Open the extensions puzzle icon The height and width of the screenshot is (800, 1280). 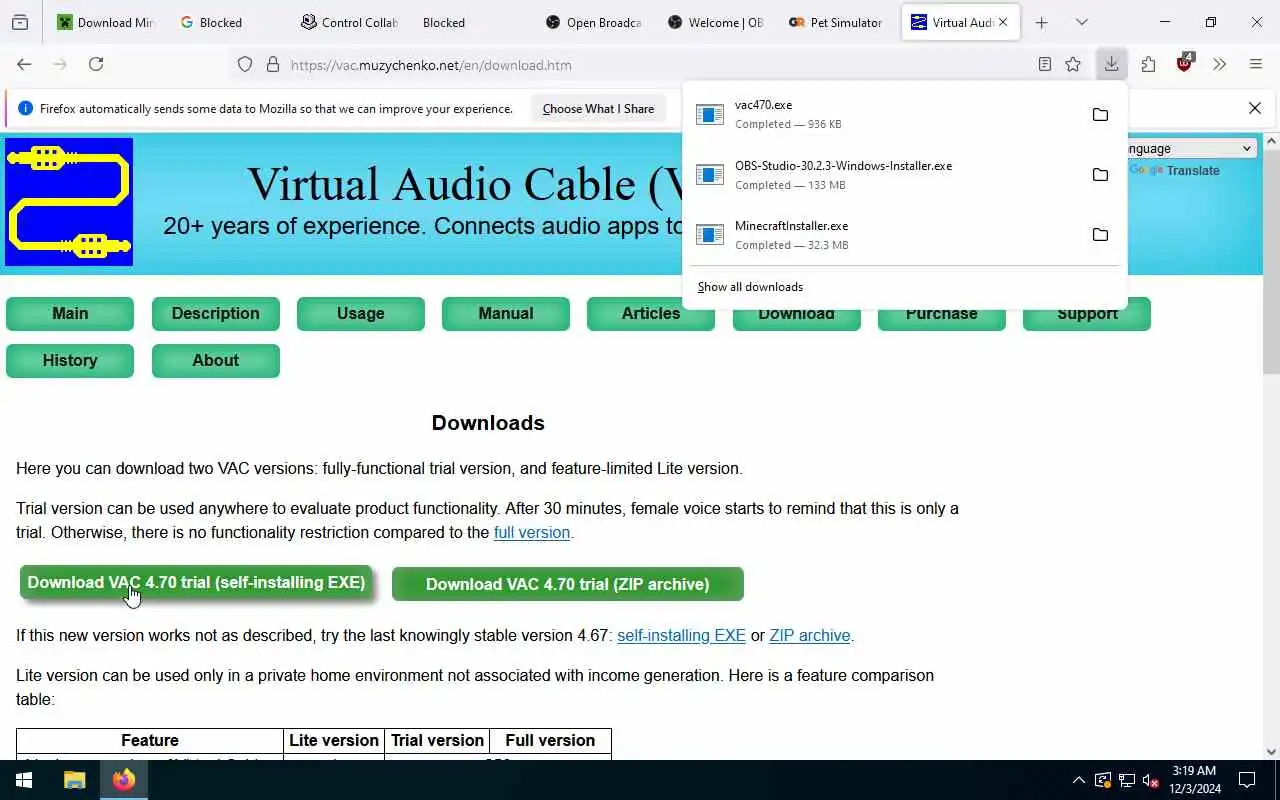[1148, 64]
